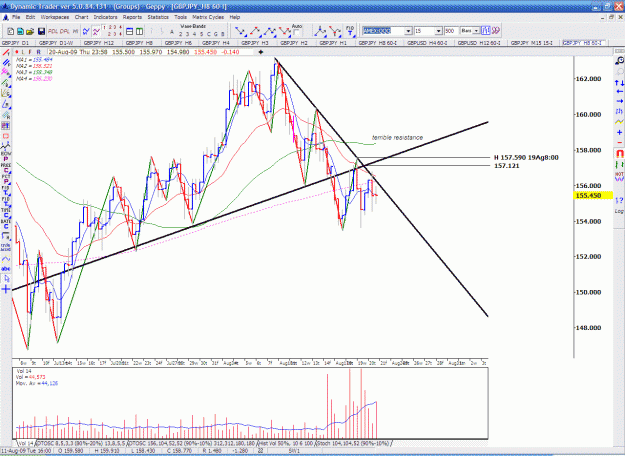This screenshot has height=456, width=625.
Task: Click the bar count field showing 500
Action: point(451,31)
